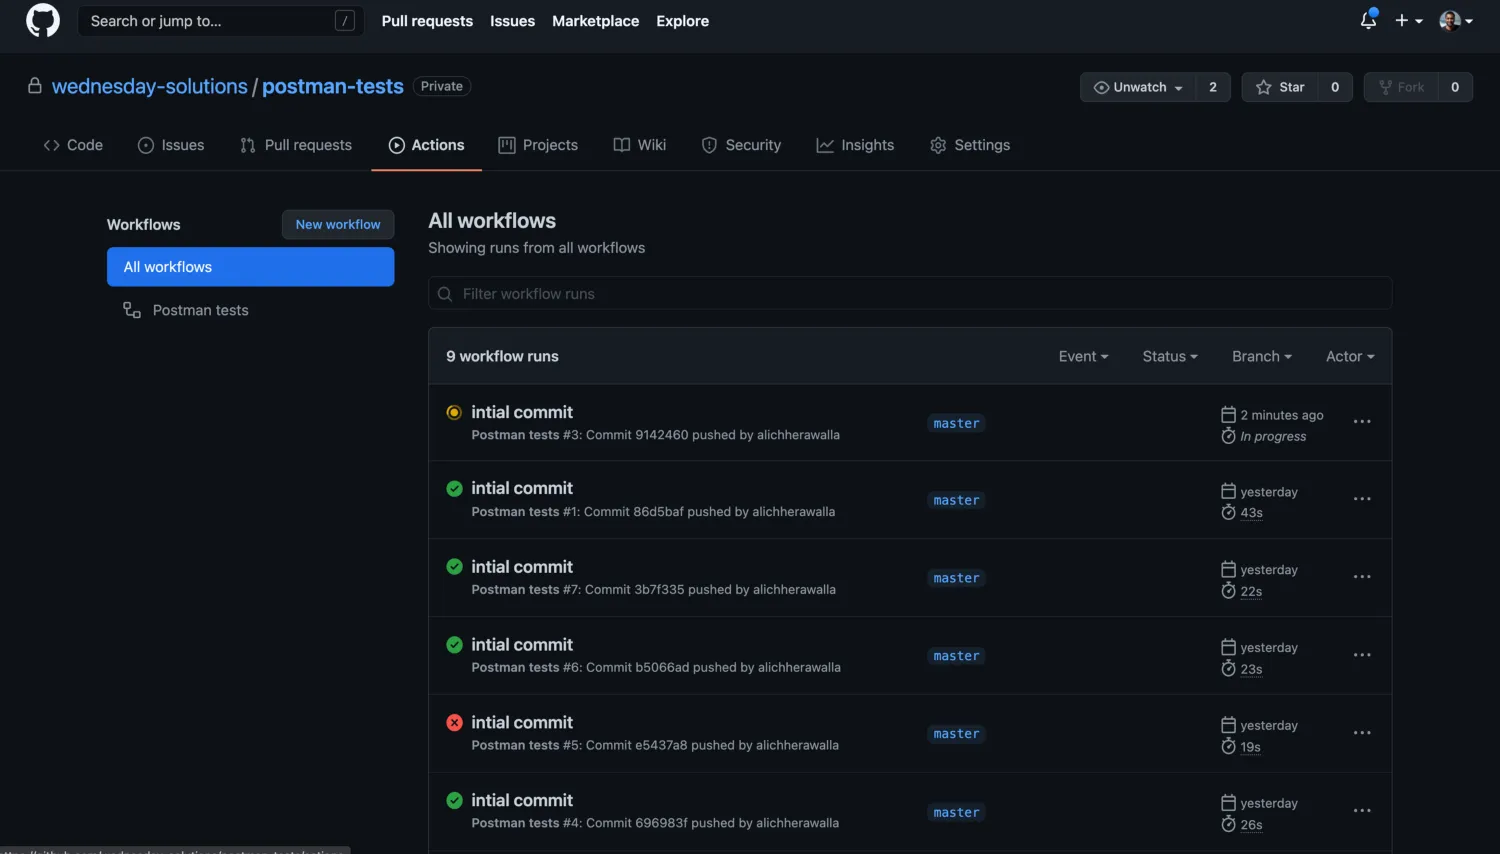Open the wednesday-solutions organization link
The width and height of the screenshot is (1500, 854).
150,87
